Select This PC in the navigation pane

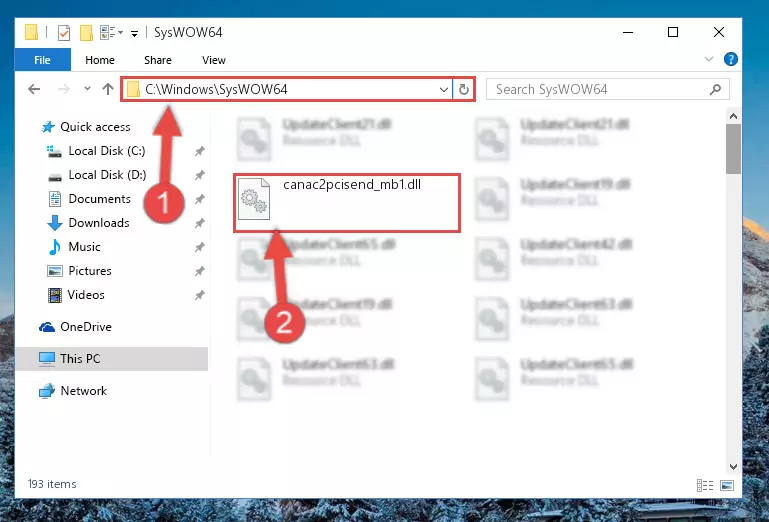click(80, 359)
